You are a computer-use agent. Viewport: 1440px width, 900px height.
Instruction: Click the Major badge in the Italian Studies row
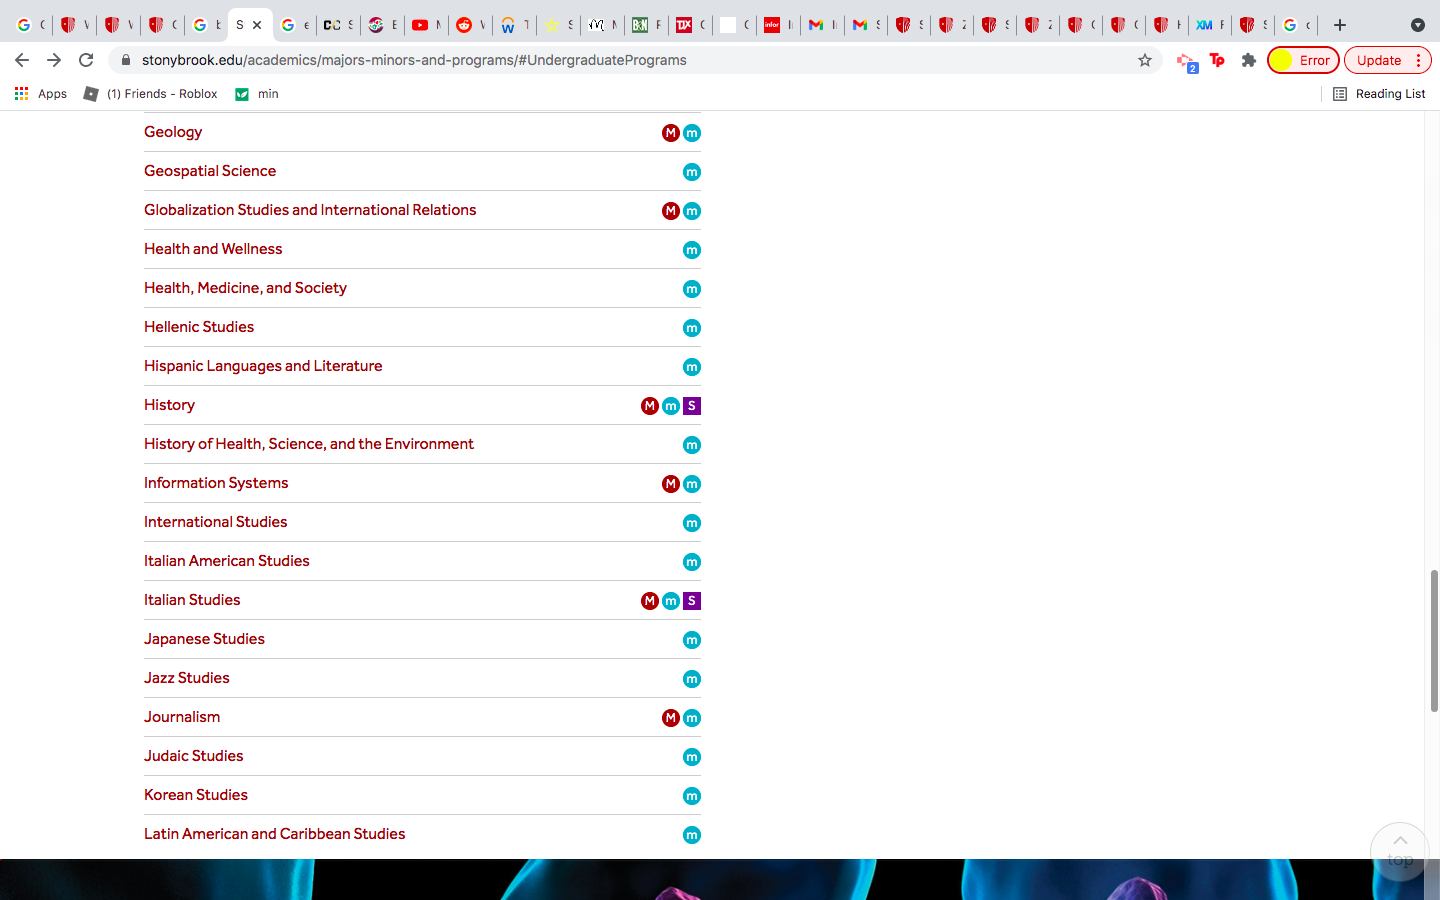(650, 601)
